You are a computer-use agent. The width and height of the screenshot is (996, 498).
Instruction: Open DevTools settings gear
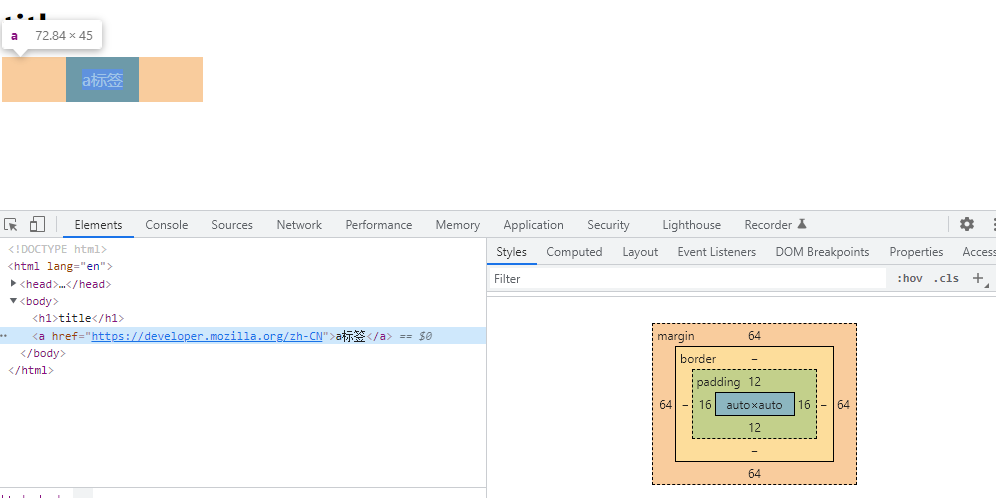[967, 224]
